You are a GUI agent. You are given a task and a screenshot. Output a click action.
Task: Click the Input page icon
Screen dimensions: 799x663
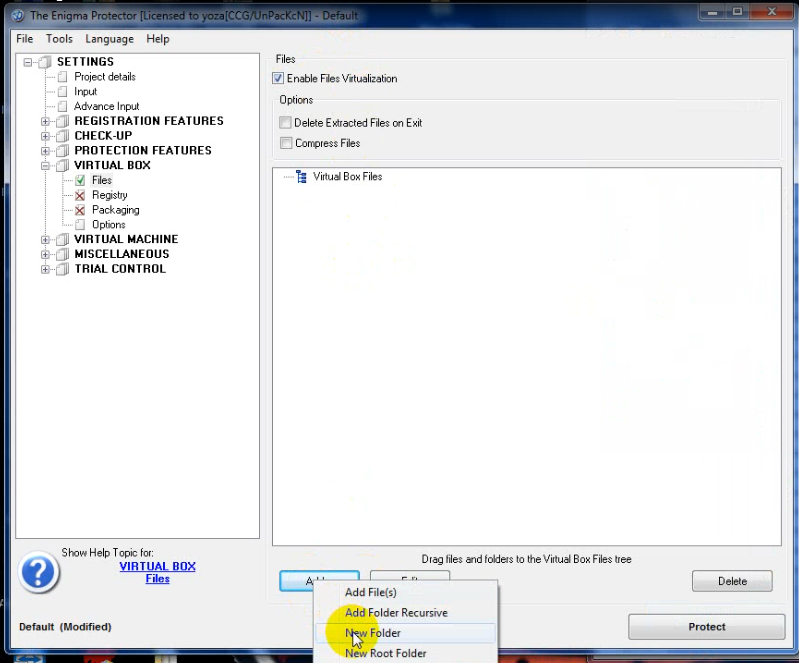pyautogui.click(x=63, y=92)
